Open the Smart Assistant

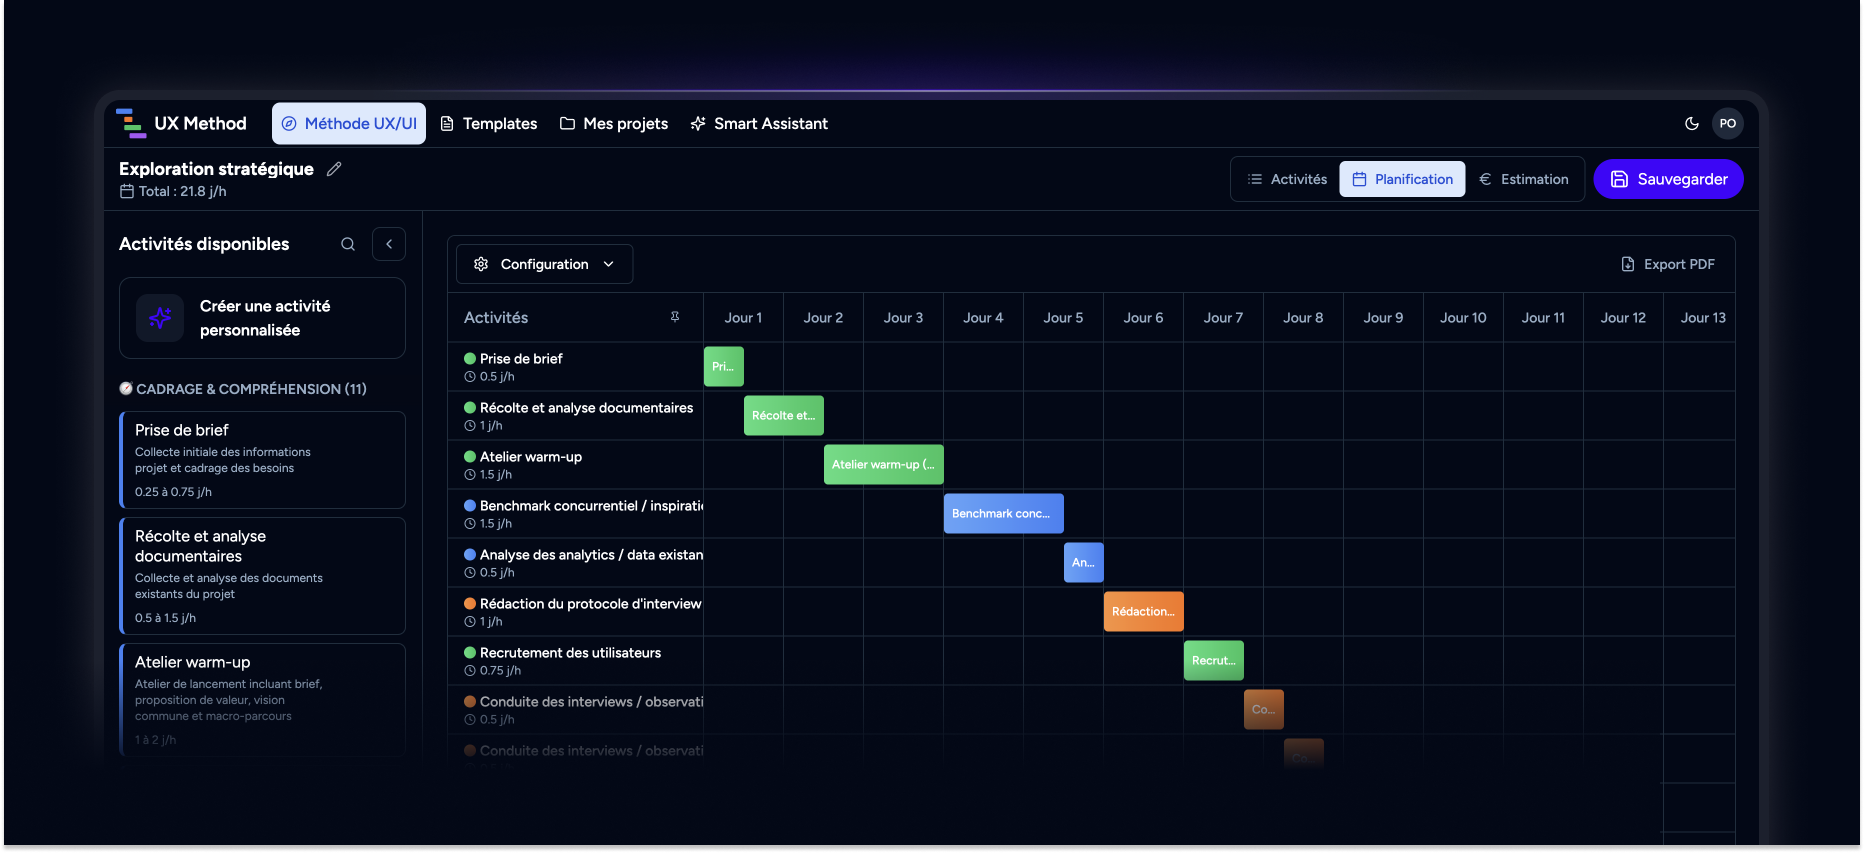click(x=759, y=124)
